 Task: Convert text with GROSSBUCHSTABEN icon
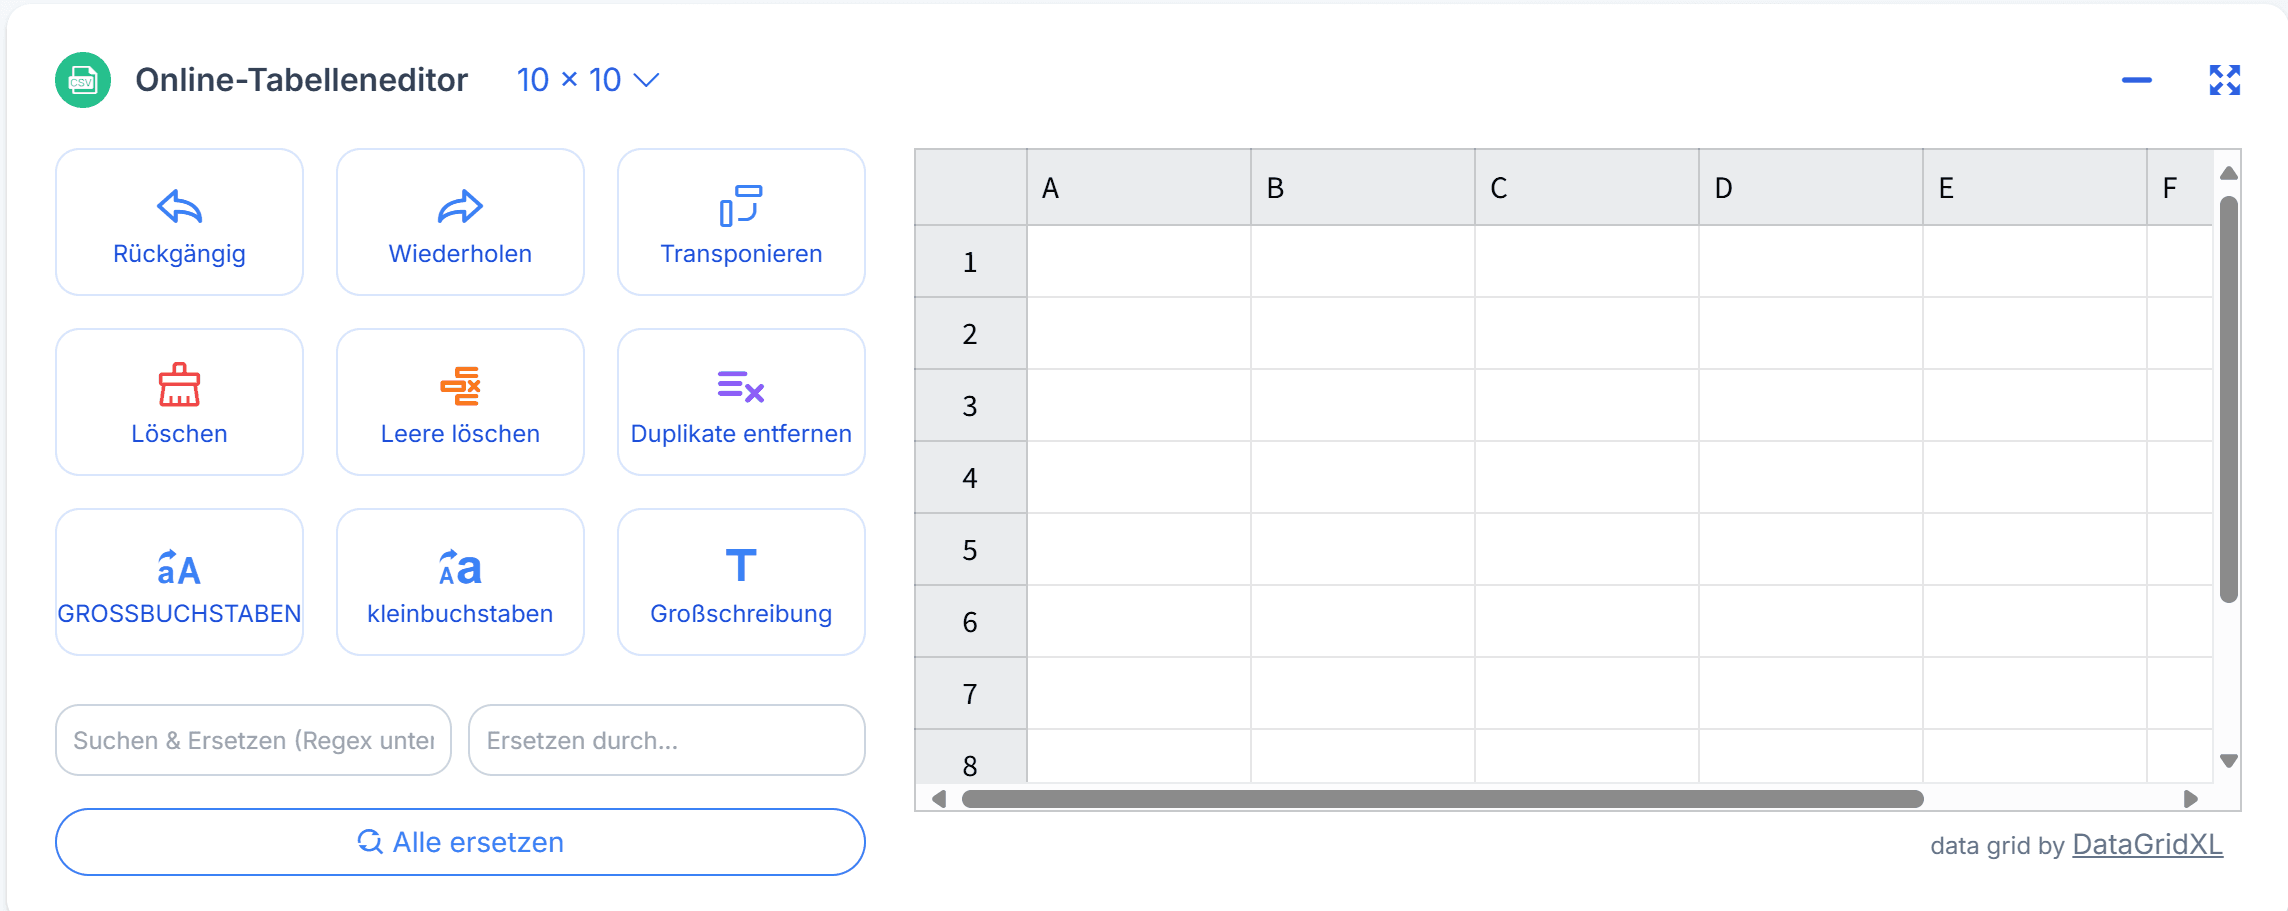[x=179, y=567]
